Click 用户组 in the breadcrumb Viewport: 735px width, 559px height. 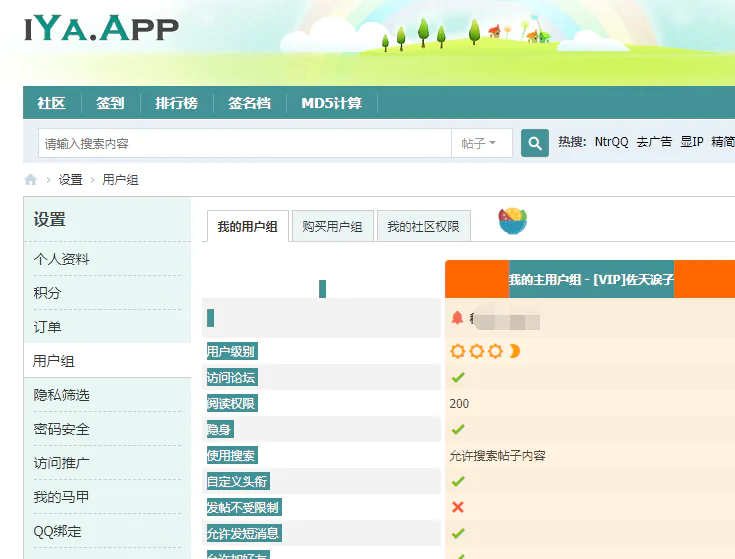point(120,179)
